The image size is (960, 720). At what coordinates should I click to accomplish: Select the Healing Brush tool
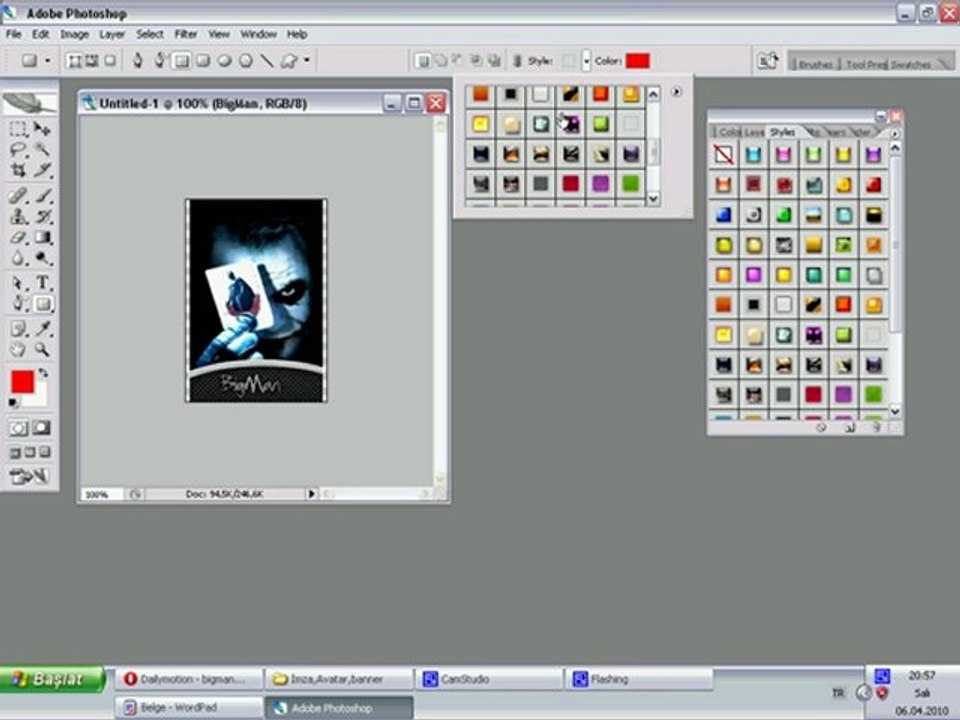(x=18, y=196)
